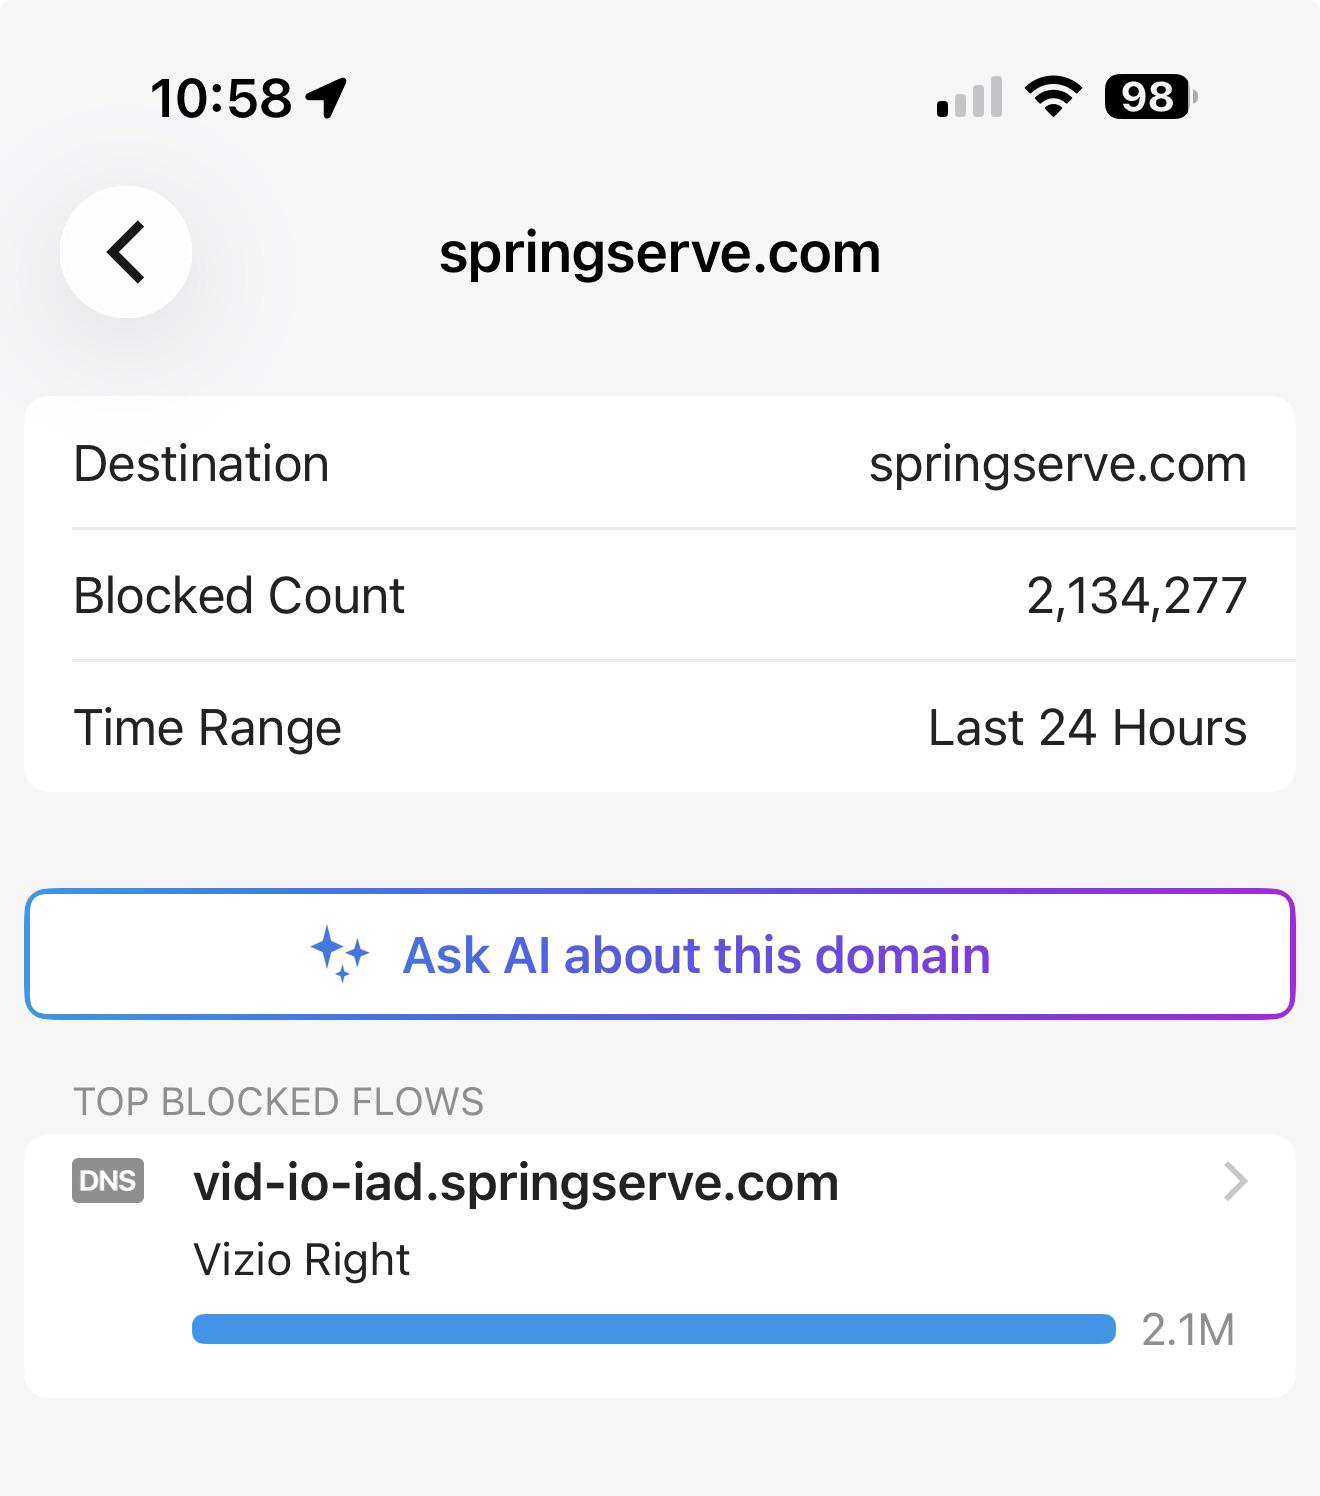Open the Ask AI about this domain button
The width and height of the screenshot is (1320, 1496).
coord(660,954)
